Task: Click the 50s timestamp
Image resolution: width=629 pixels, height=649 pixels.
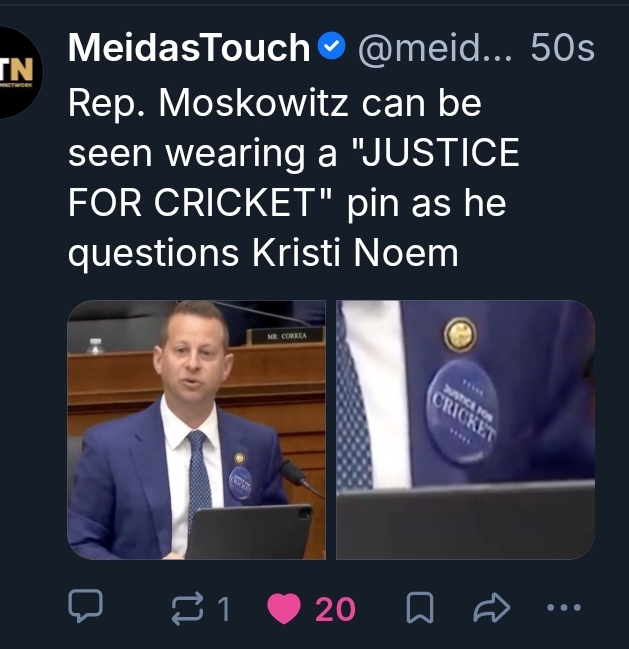Action: (563, 47)
